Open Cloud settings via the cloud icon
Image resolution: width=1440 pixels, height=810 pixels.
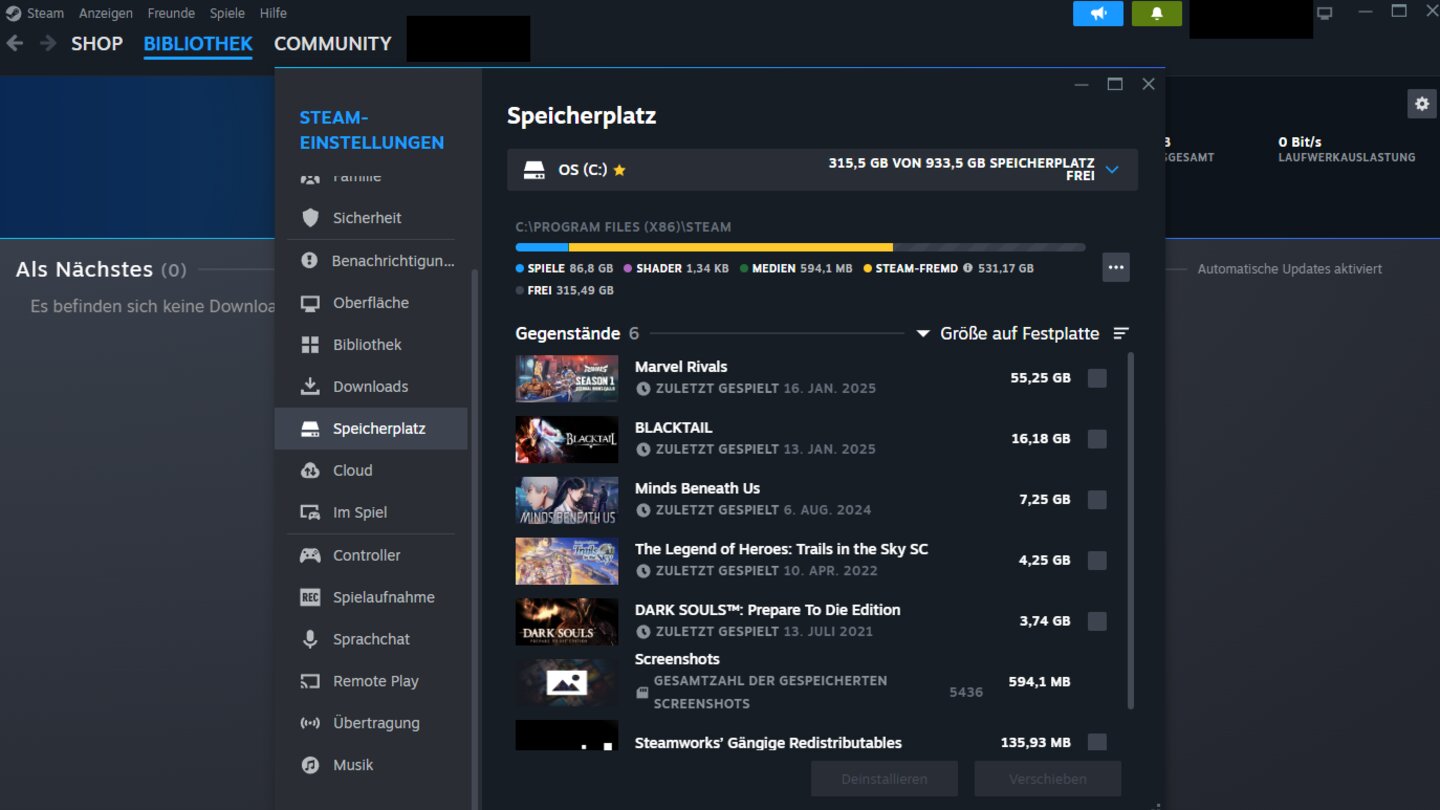(x=310, y=470)
